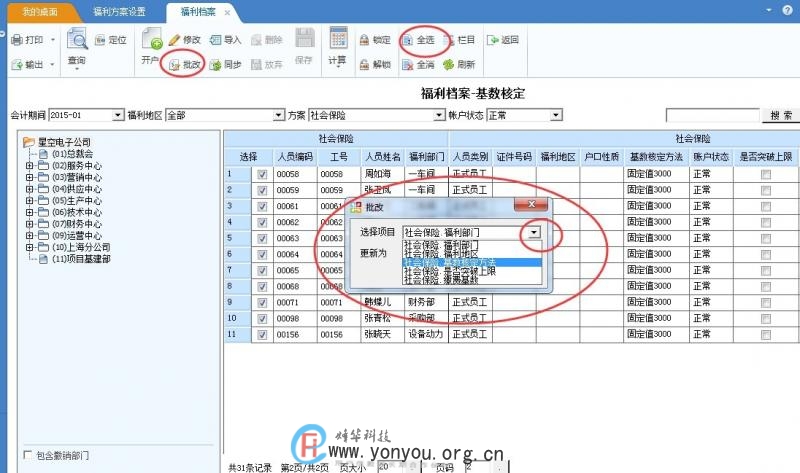Uncheck the selection box for row 00059
This screenshot has width=800, height=473.
coord(262,190)
